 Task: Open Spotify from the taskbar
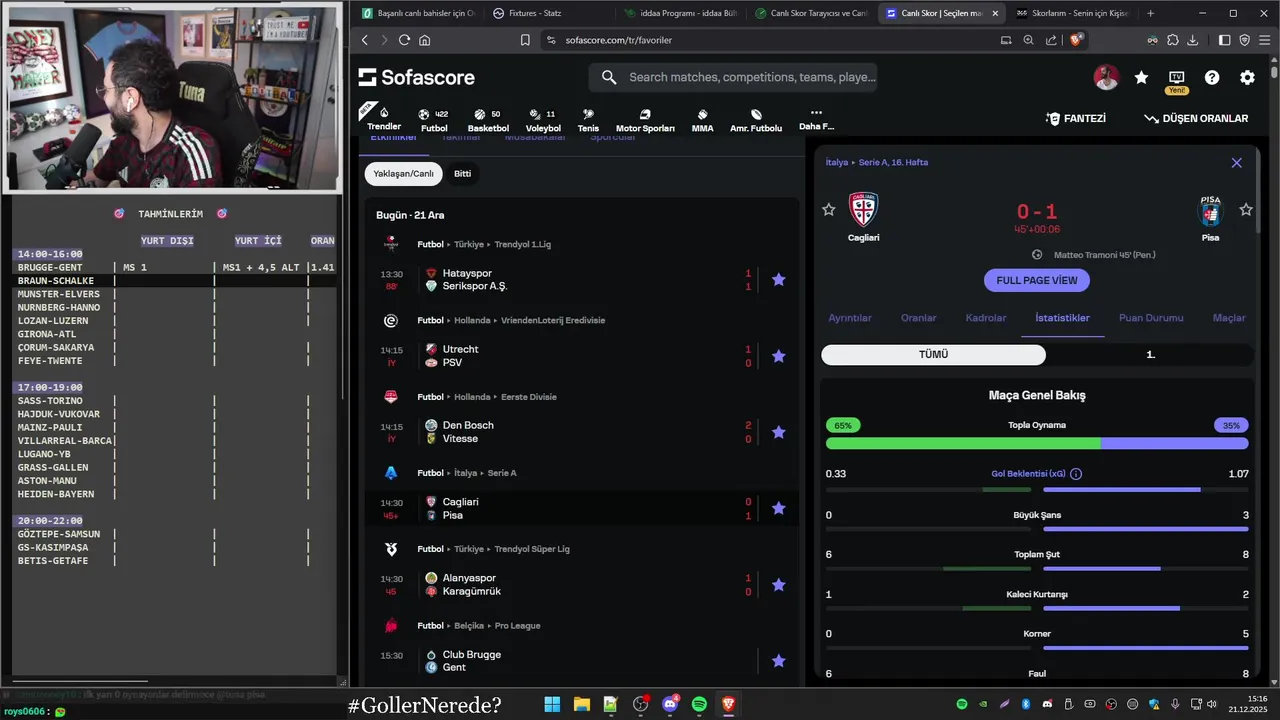point(699,705)
